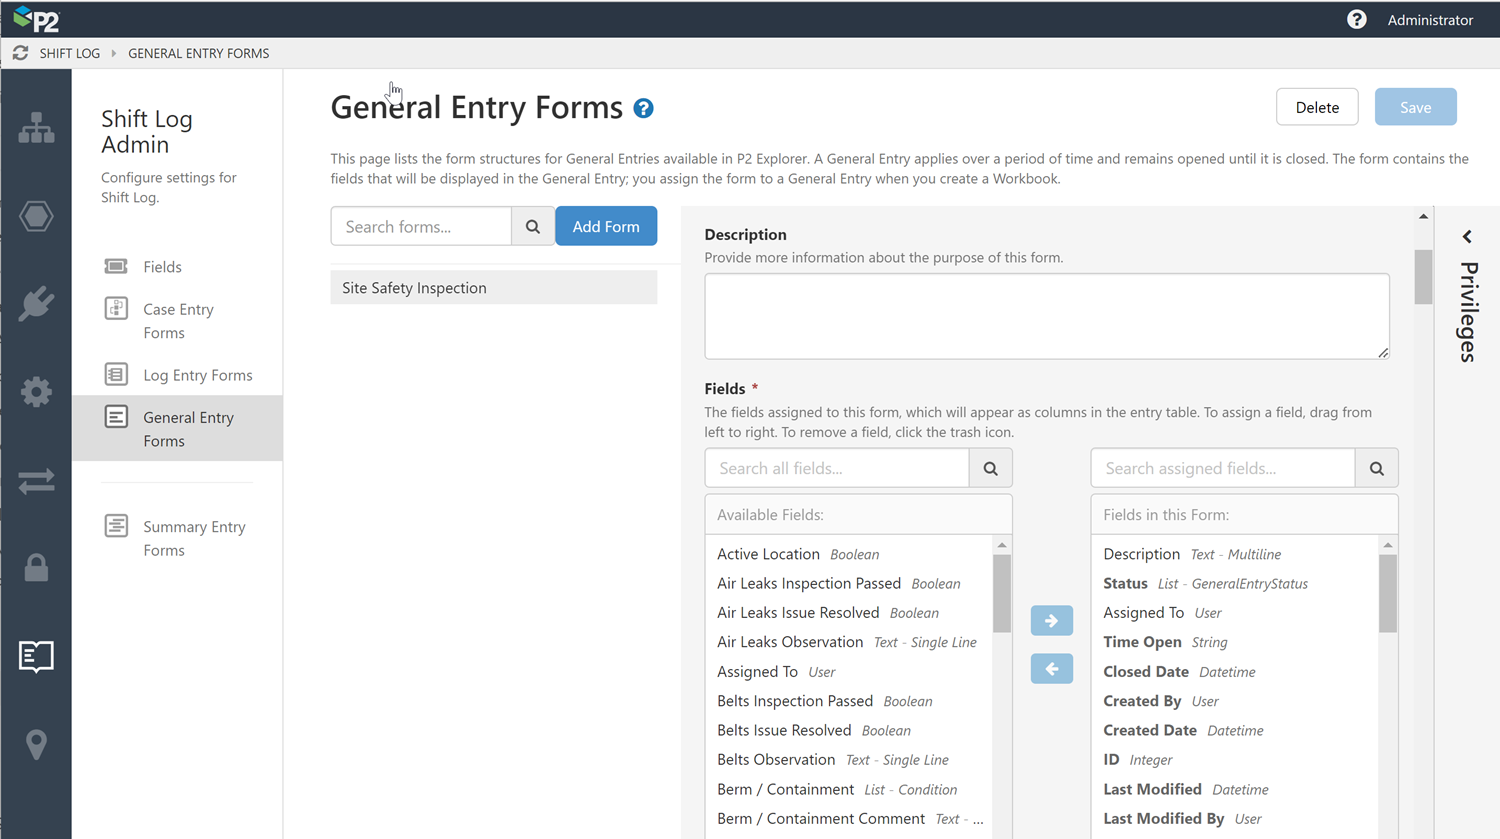Click the help icon beside General Entry Forms

point(644,108)
